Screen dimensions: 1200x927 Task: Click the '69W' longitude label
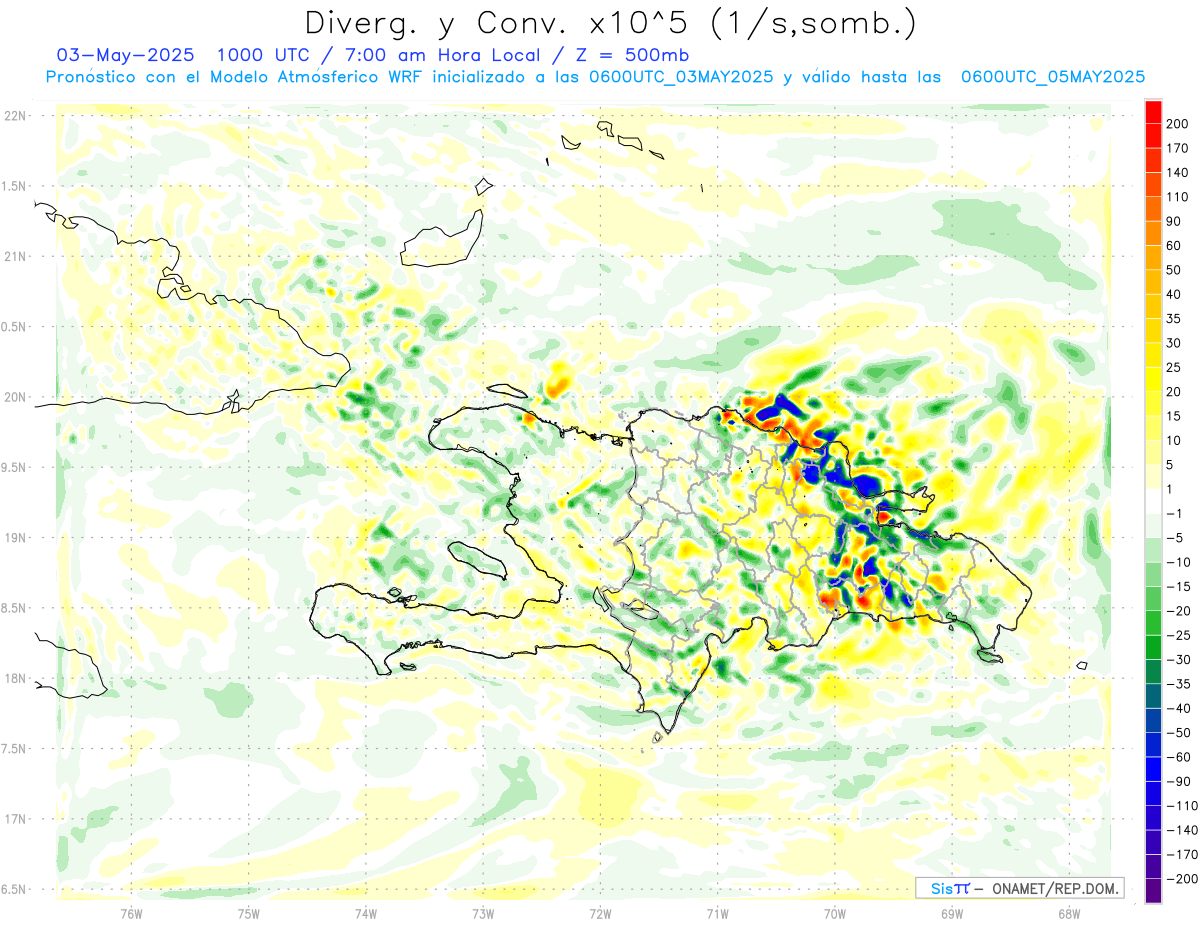(952, 914)
